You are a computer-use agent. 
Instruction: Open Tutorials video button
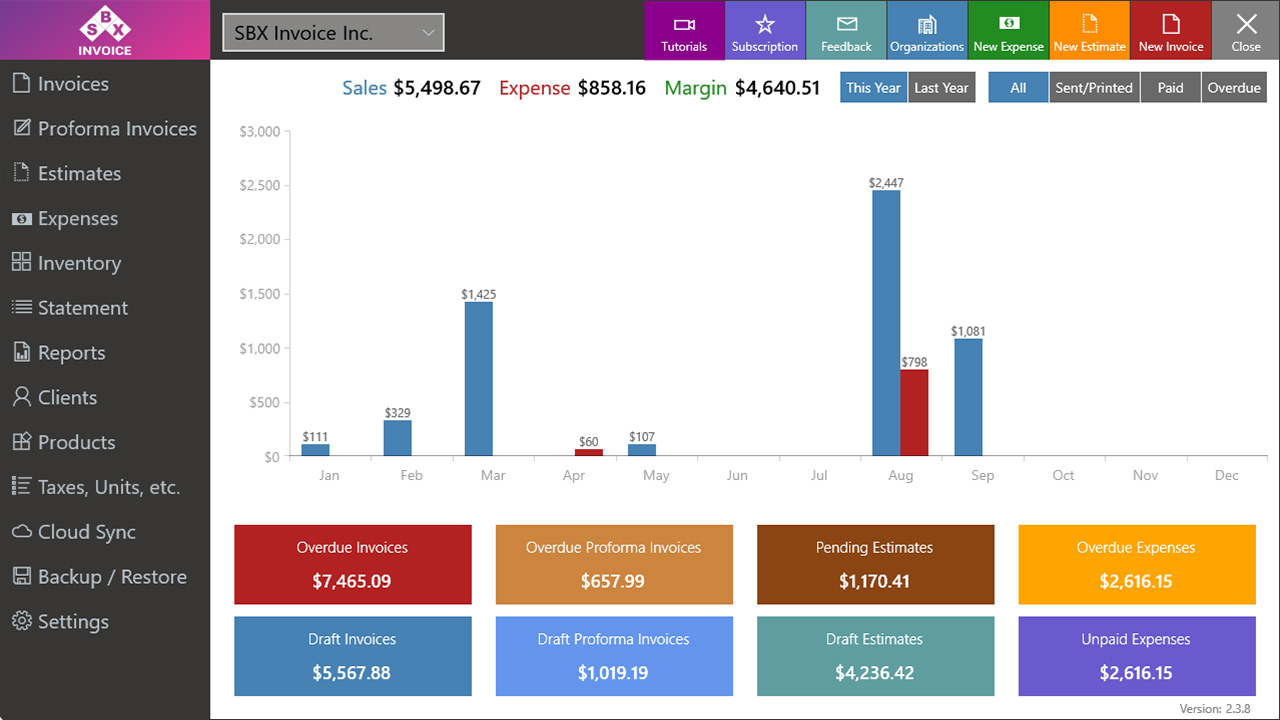(684, 31)
